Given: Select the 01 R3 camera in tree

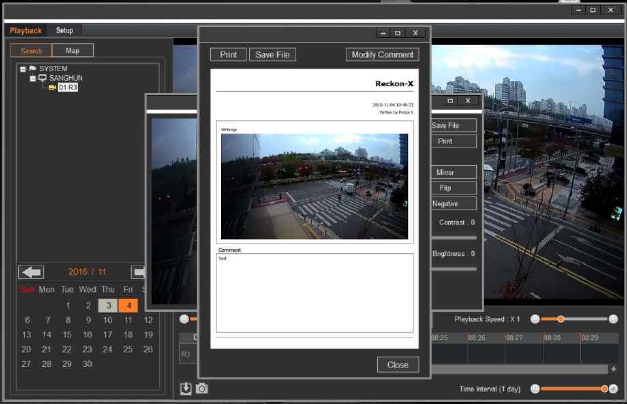Looking at the screenshot, I should coord(68,87).
